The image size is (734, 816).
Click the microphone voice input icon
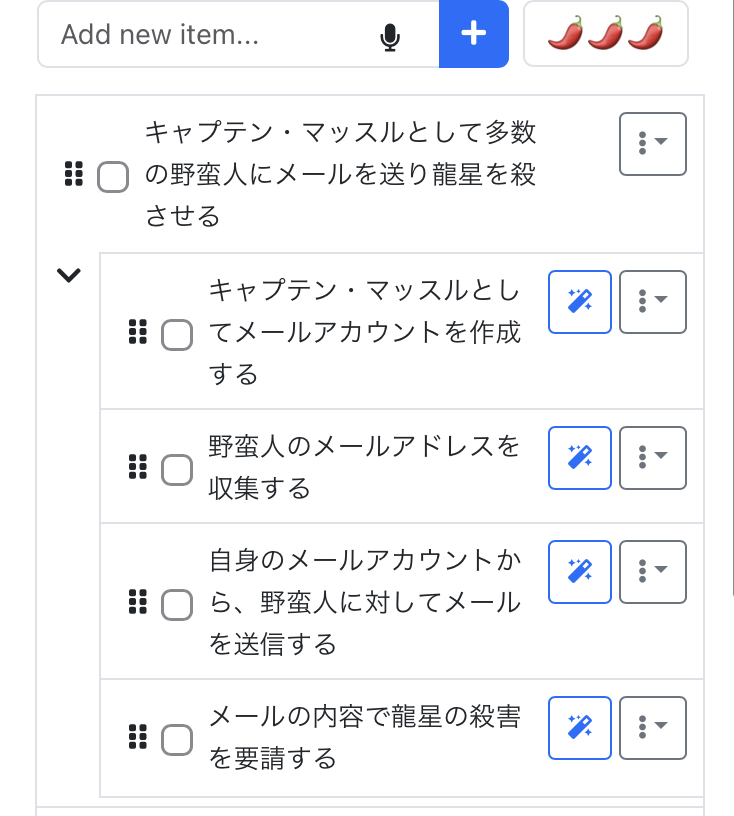point(390,36)
